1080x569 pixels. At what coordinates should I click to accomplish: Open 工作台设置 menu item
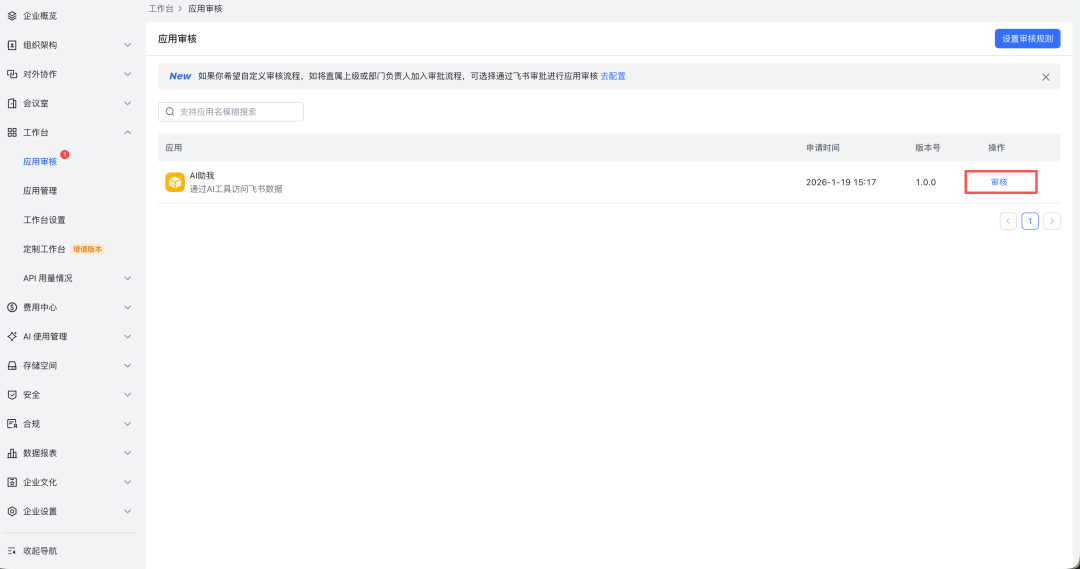44,220
